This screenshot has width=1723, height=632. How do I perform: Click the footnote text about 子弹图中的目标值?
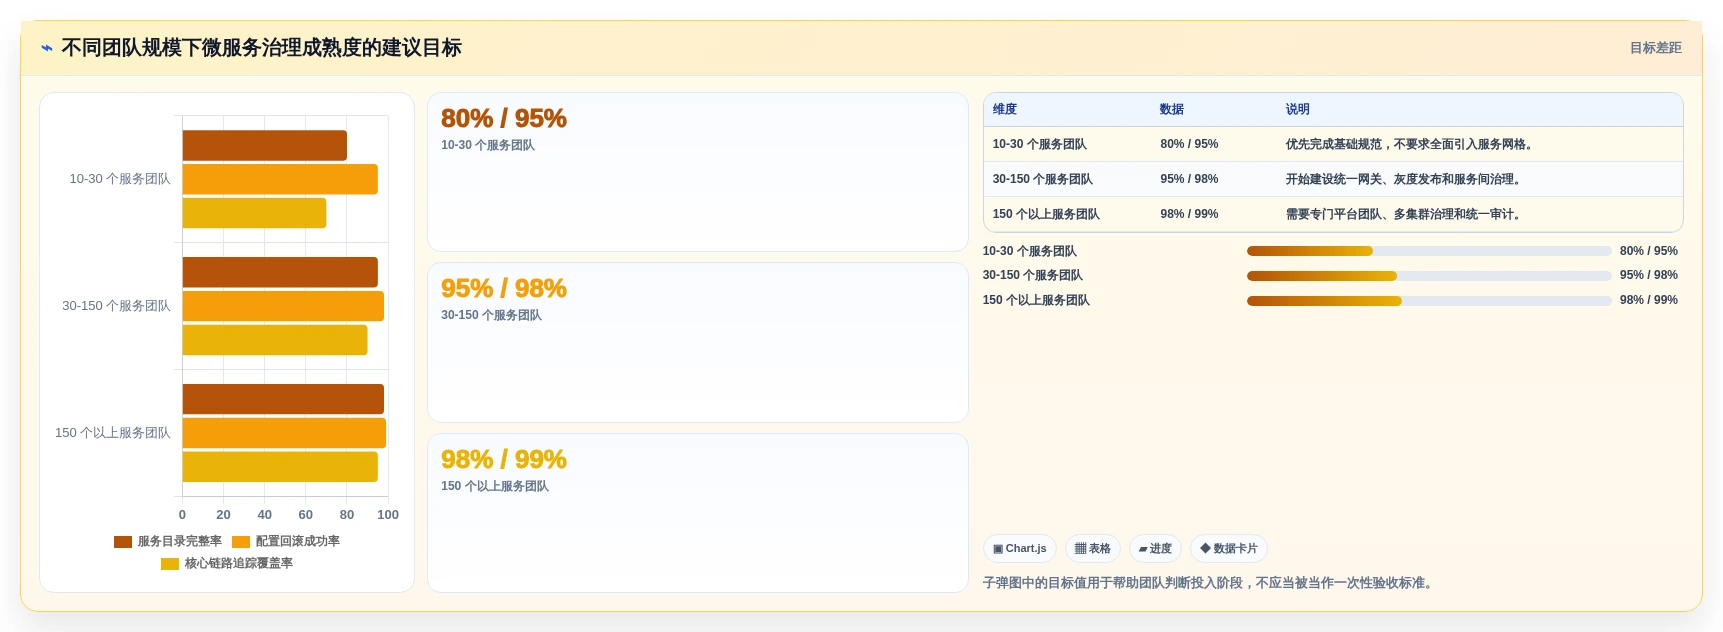(1210, 583)
